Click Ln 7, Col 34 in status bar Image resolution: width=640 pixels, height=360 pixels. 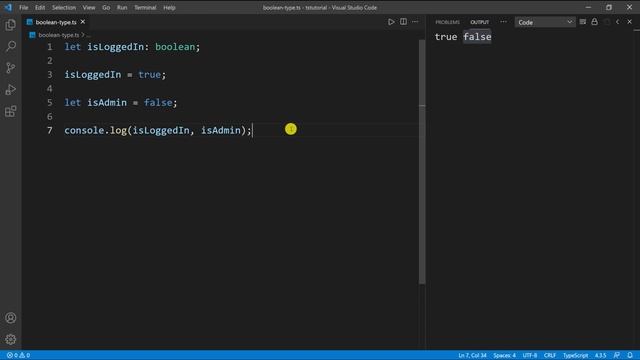[x=472, y=356]
